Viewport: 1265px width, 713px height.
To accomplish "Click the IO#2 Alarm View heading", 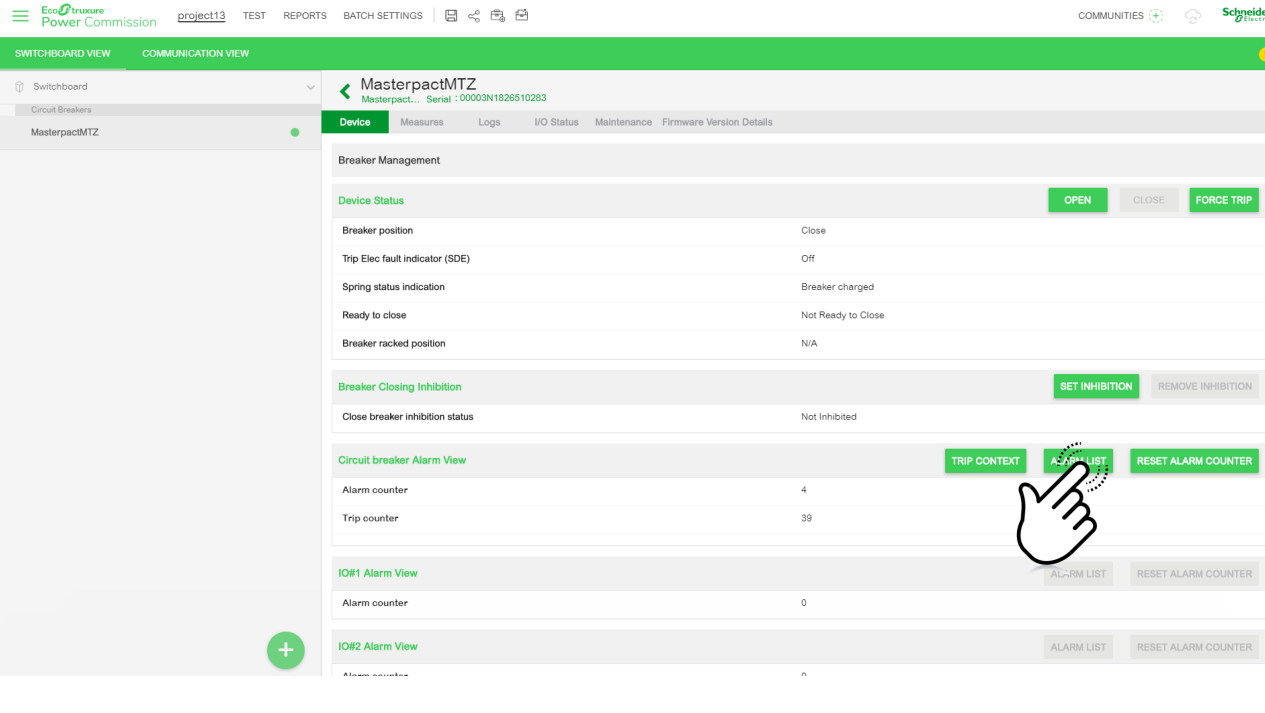I will tap(378, 647).
